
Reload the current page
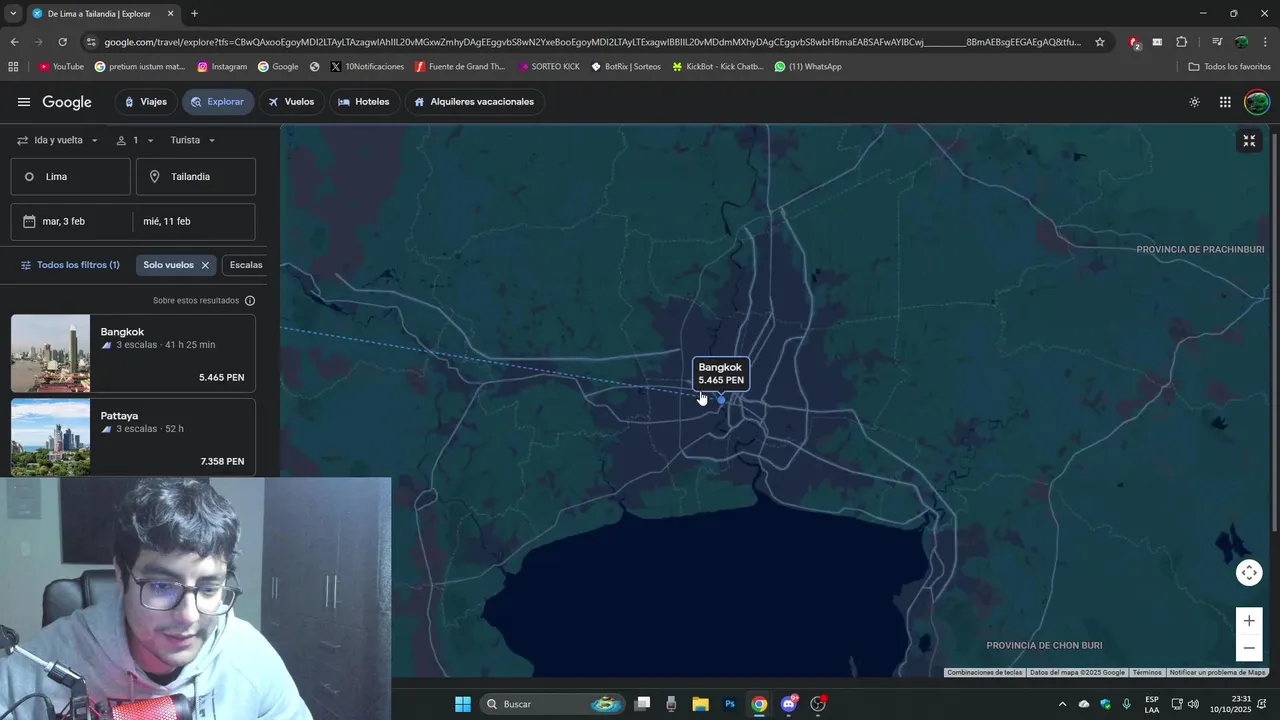[62, 42]
